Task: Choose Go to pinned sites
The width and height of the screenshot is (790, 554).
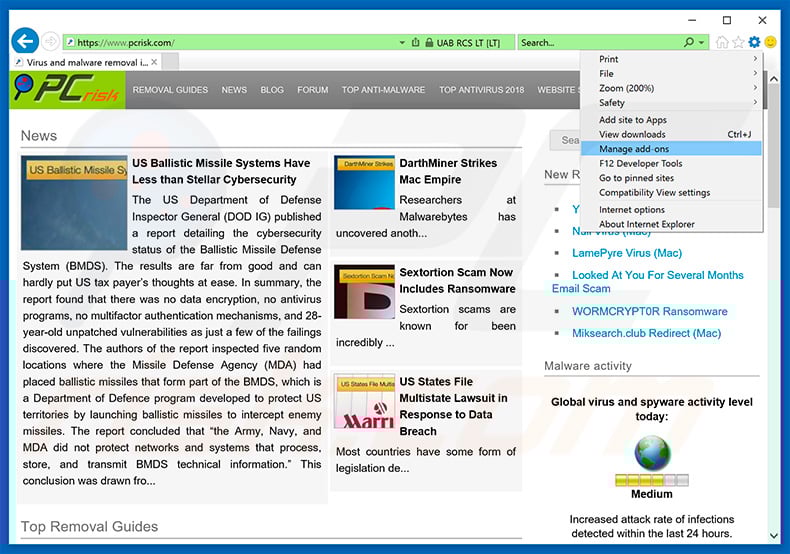Action: (x=672, y=178)
